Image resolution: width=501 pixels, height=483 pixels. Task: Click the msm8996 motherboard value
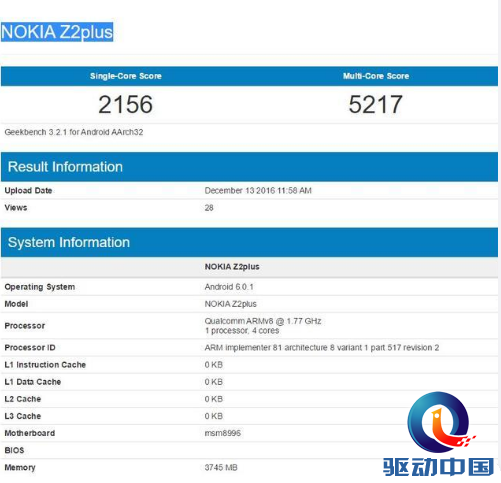(x=223, y=433)
